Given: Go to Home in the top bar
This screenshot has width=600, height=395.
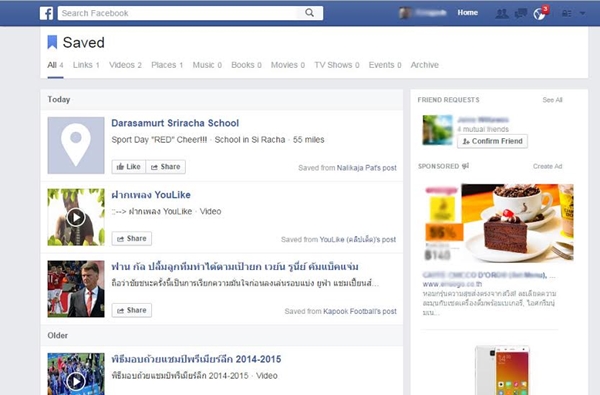Looking at the screenshot, I should [x=468, y=13].
